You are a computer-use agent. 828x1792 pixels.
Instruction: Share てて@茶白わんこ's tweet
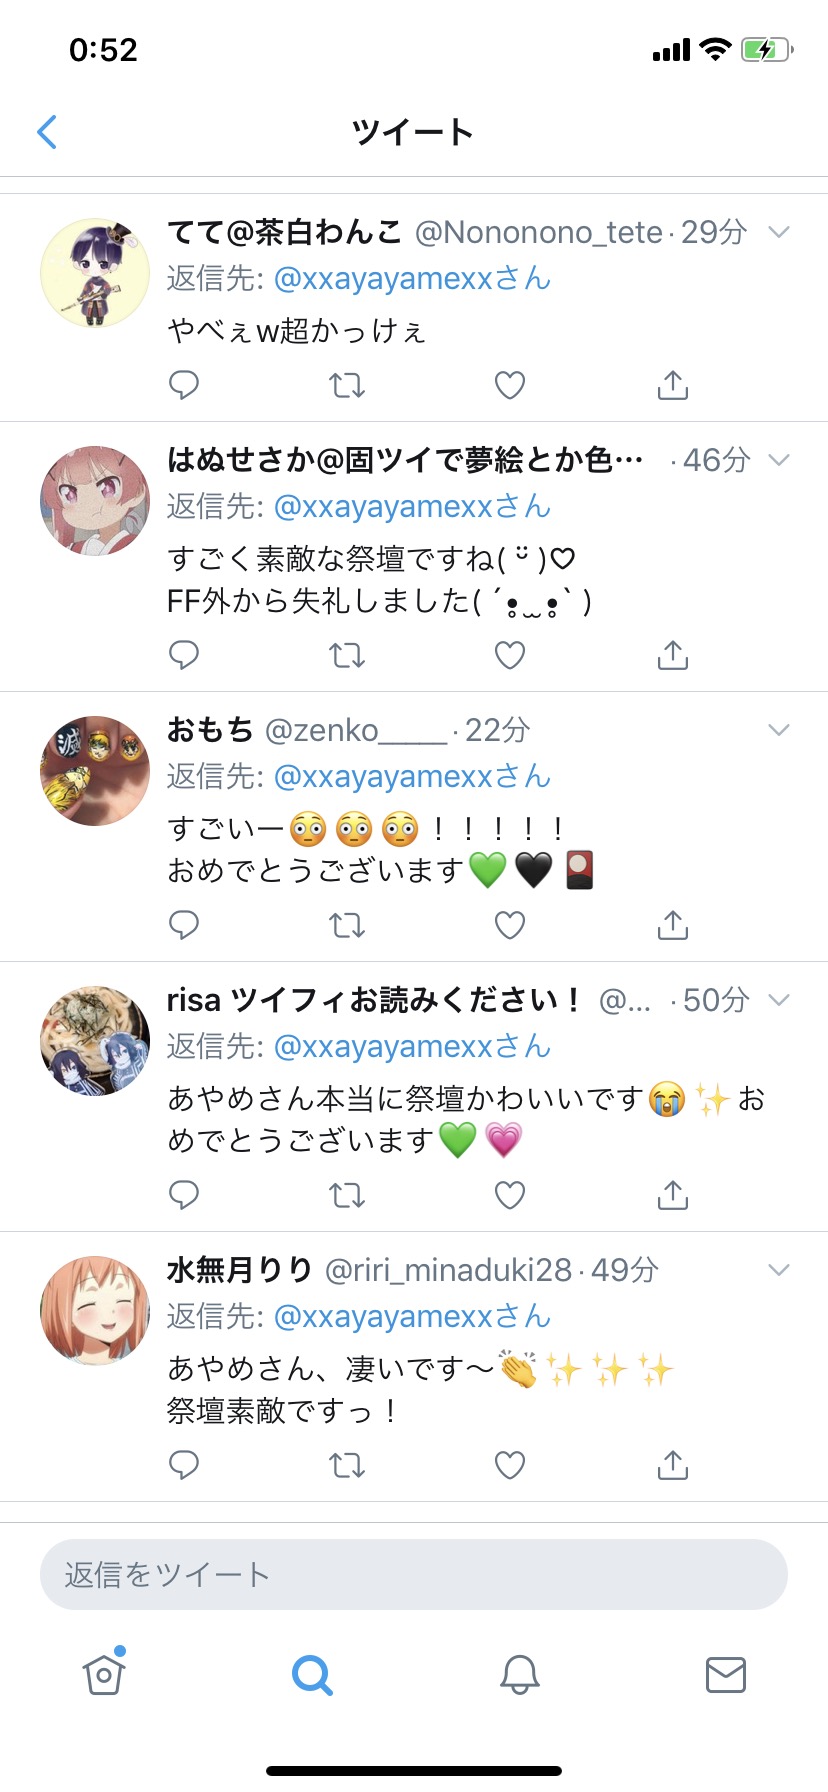click(x=673, y=385)
